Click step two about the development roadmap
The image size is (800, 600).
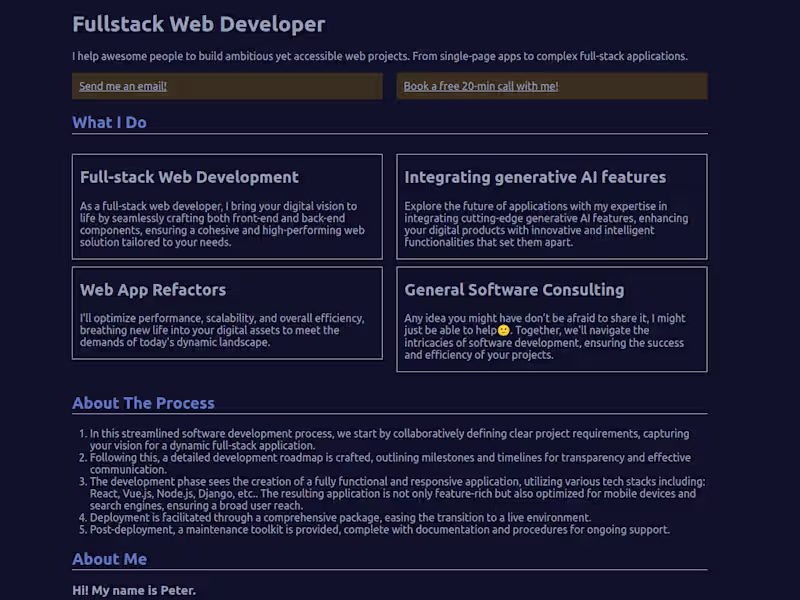(390, 463)
